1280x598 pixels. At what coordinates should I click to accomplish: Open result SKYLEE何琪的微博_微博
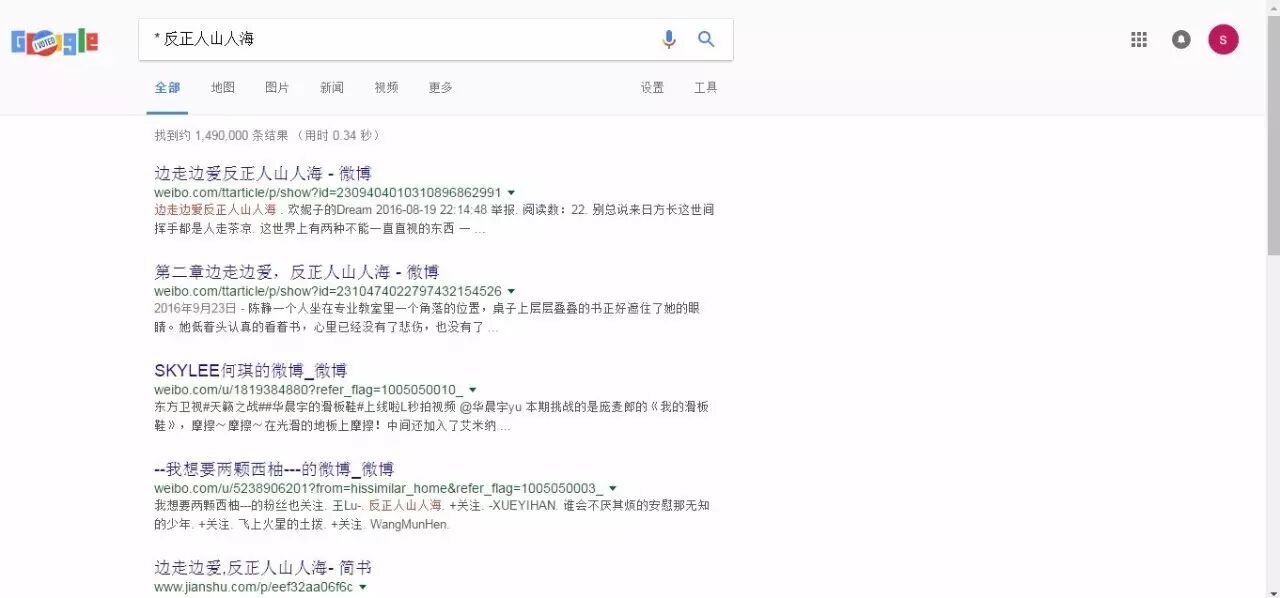click(250, 370)
